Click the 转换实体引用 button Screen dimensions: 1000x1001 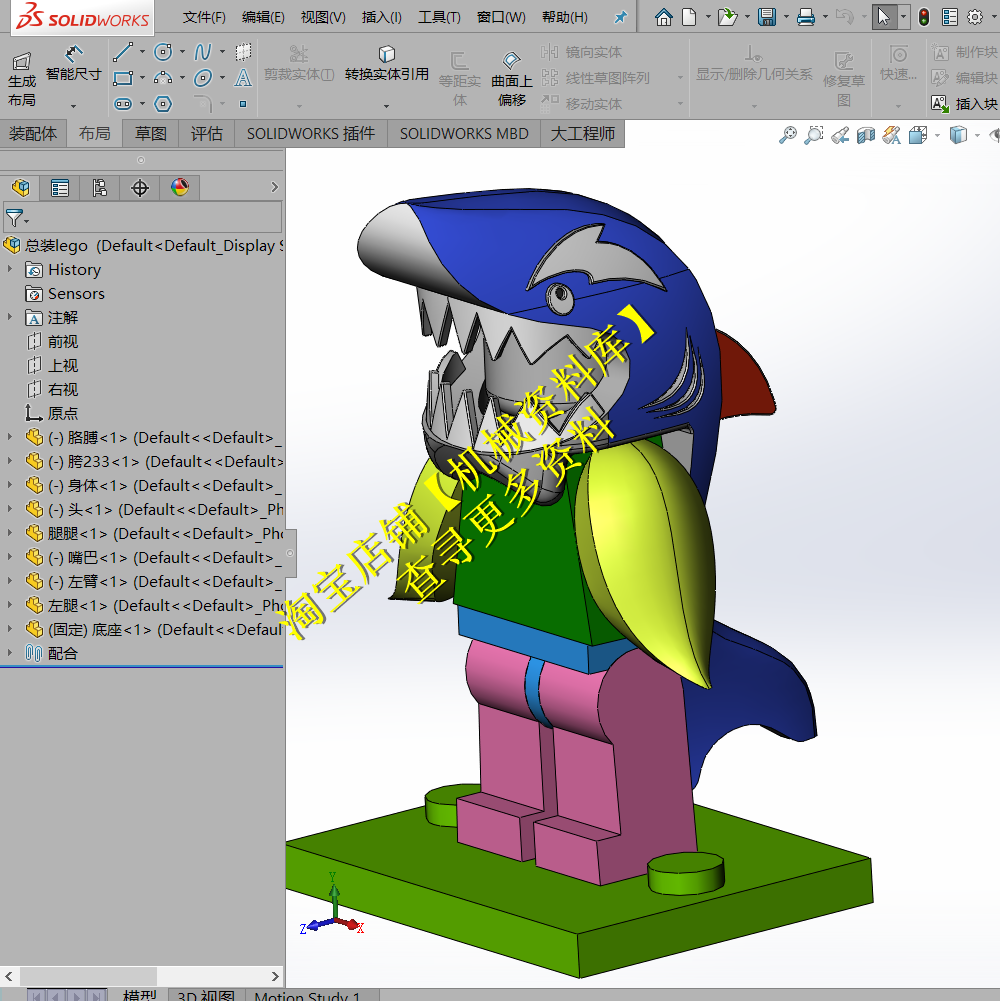tap(387, 63)
